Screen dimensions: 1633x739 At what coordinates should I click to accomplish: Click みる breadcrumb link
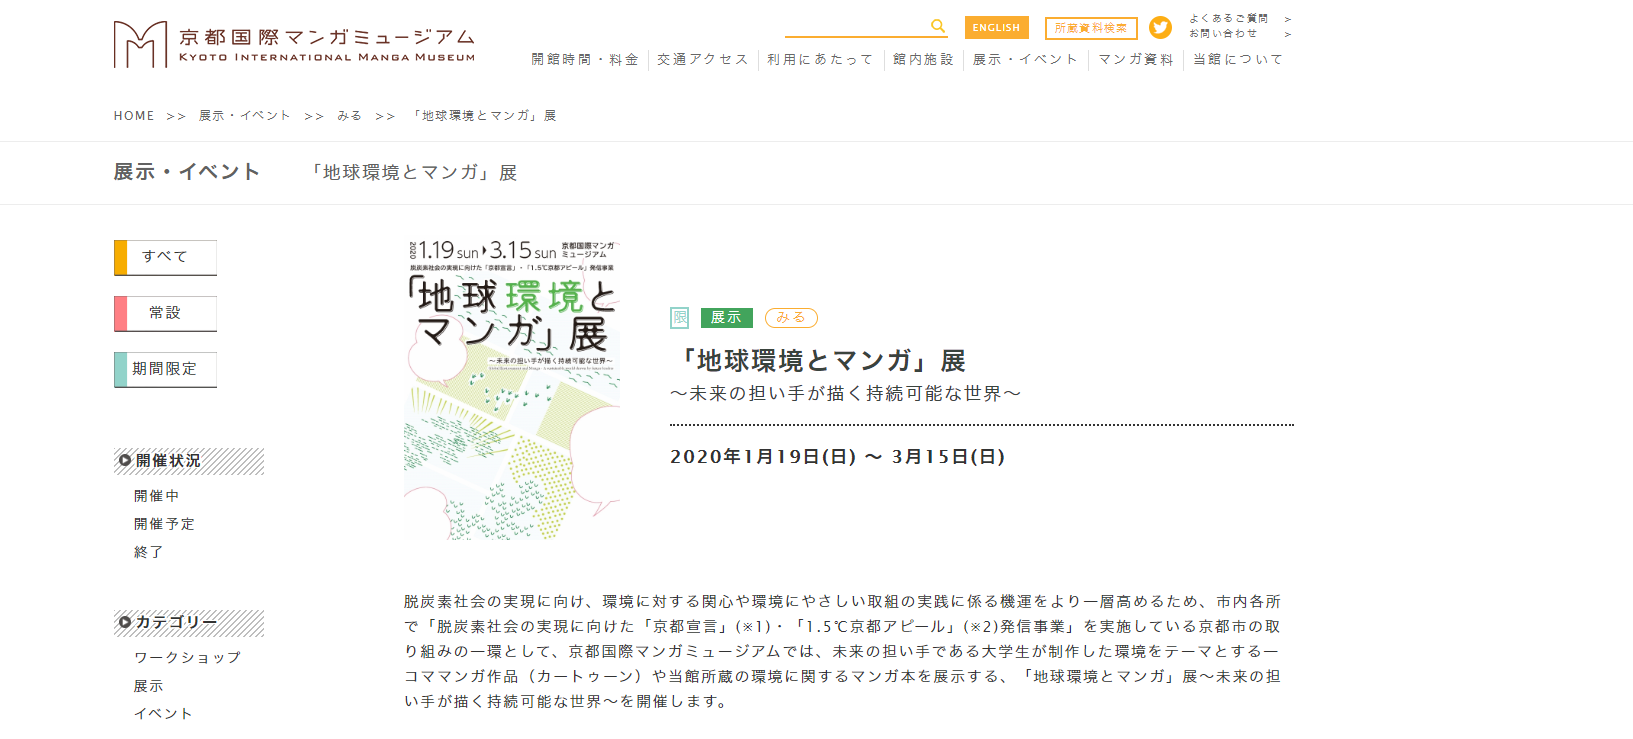[x=349, y=116]
